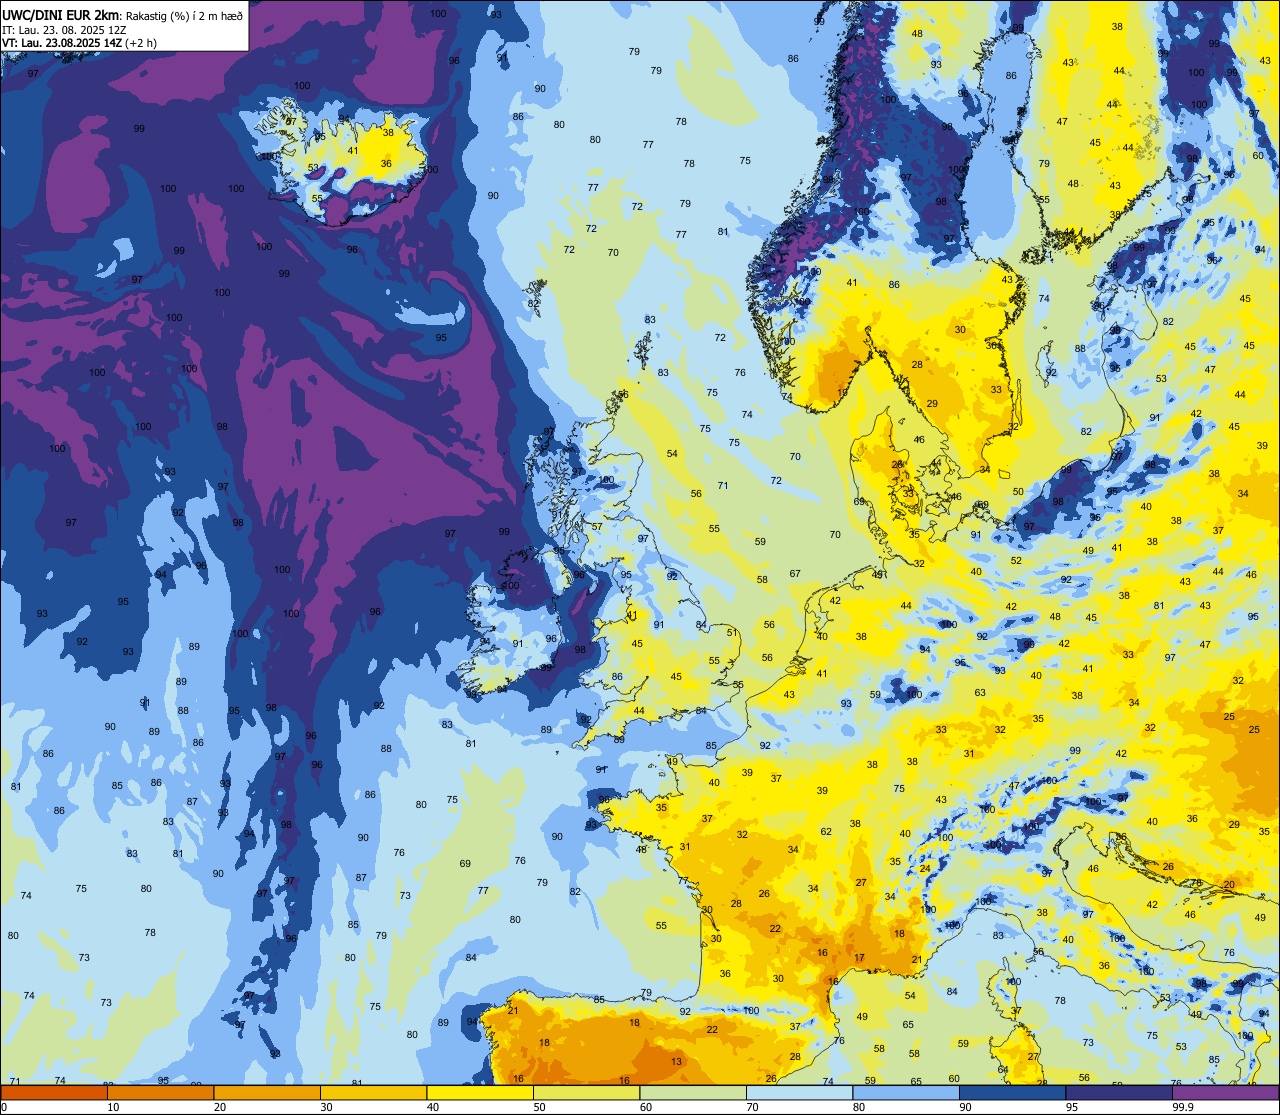1280x1115 pixels.
Task: Click the humidity value 67 in the southern North Sea
Action: (795, 574)
